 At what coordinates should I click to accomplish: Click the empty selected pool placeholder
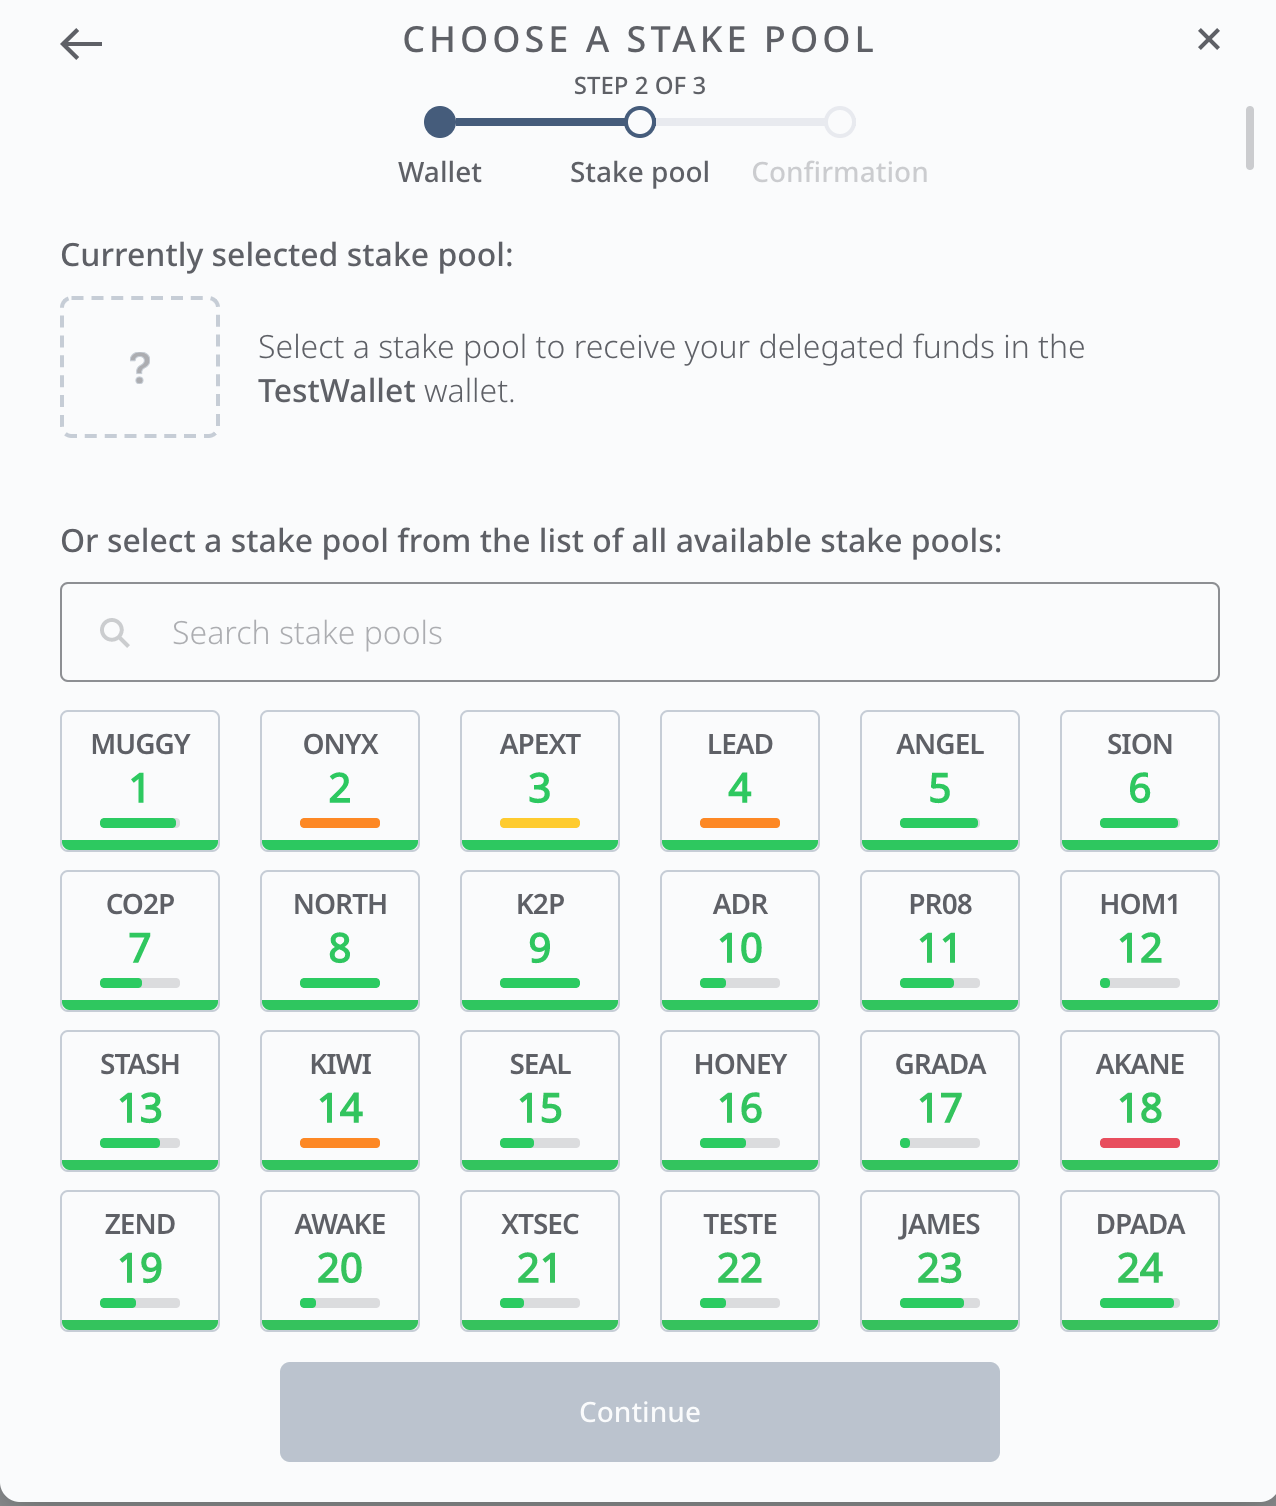[140, 367]
